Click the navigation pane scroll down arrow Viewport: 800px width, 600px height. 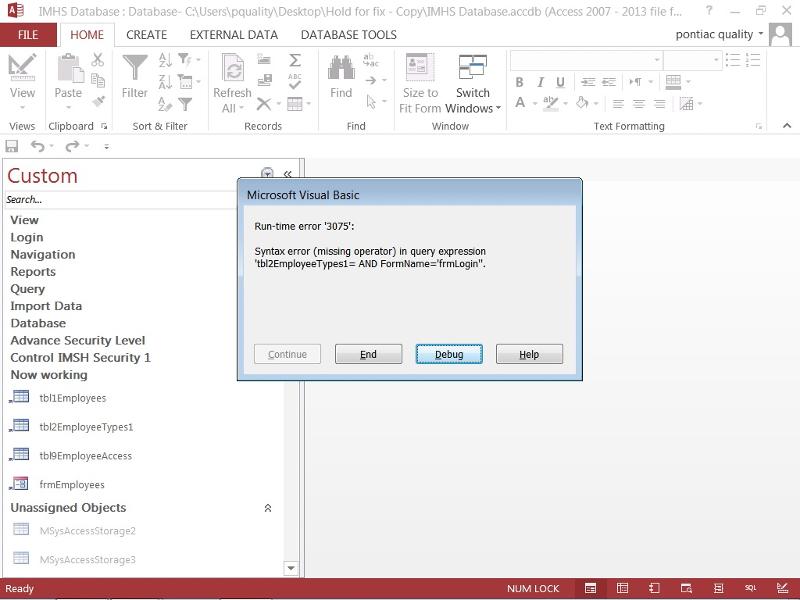click(290, 568)
